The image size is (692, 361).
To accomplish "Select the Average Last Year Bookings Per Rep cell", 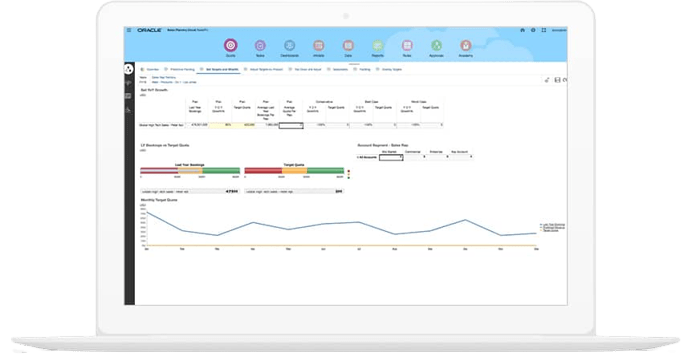I will pyautogui.click(x=267, y=125).
